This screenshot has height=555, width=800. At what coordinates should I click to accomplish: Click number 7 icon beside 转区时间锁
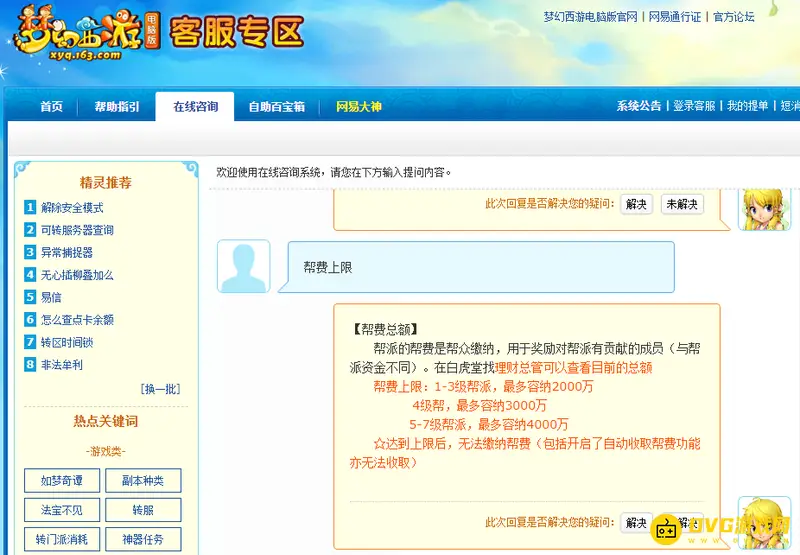pyautogui.click(x=30, y=342)
